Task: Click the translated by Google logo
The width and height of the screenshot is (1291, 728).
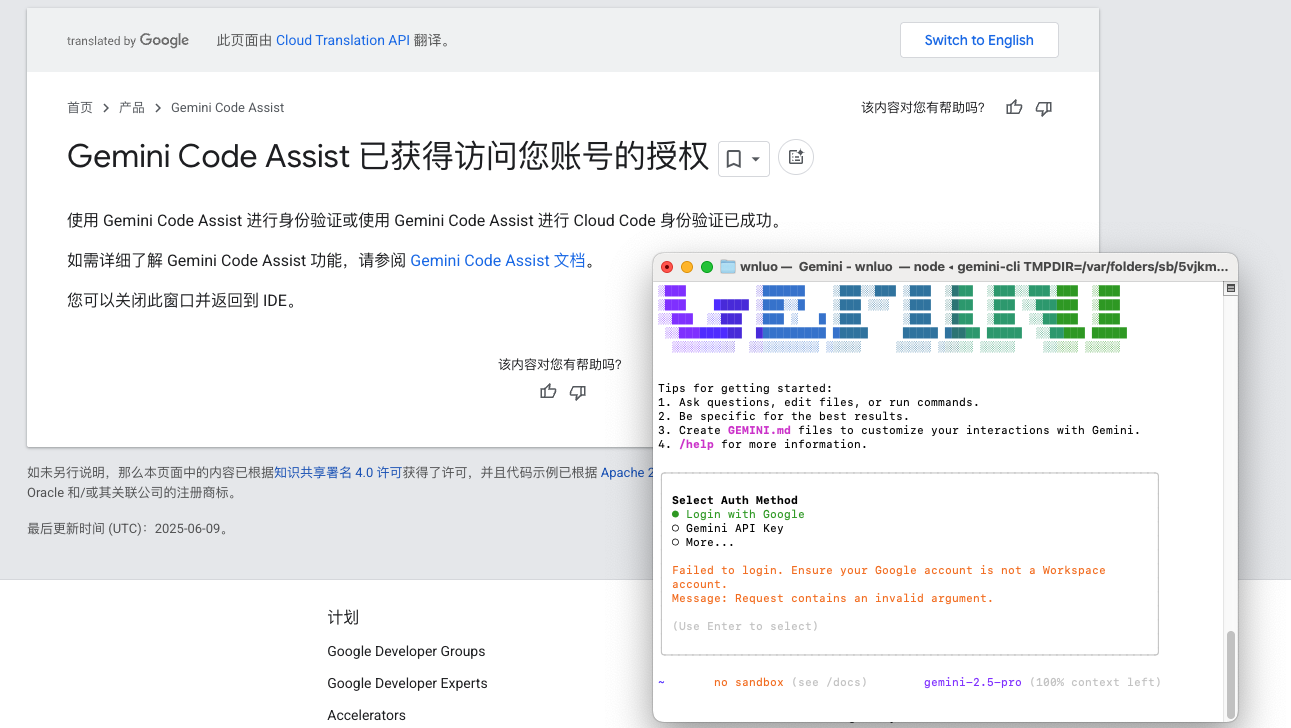Action: (128, 40)
